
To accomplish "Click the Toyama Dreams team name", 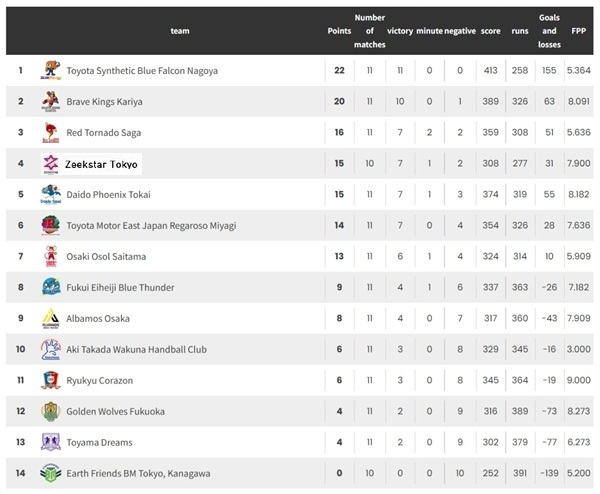I will (99, 443).
